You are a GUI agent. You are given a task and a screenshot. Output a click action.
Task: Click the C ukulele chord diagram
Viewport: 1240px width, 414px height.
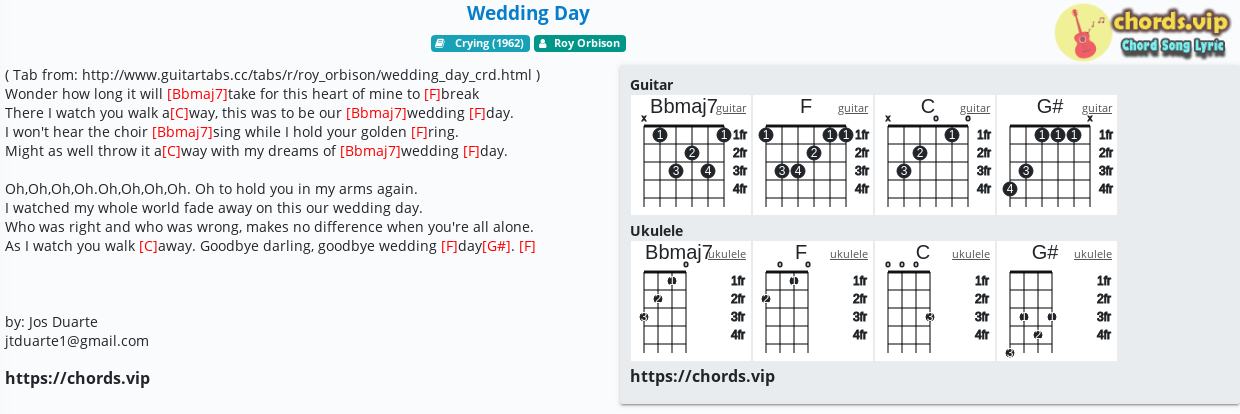click(x=935, y=301)
